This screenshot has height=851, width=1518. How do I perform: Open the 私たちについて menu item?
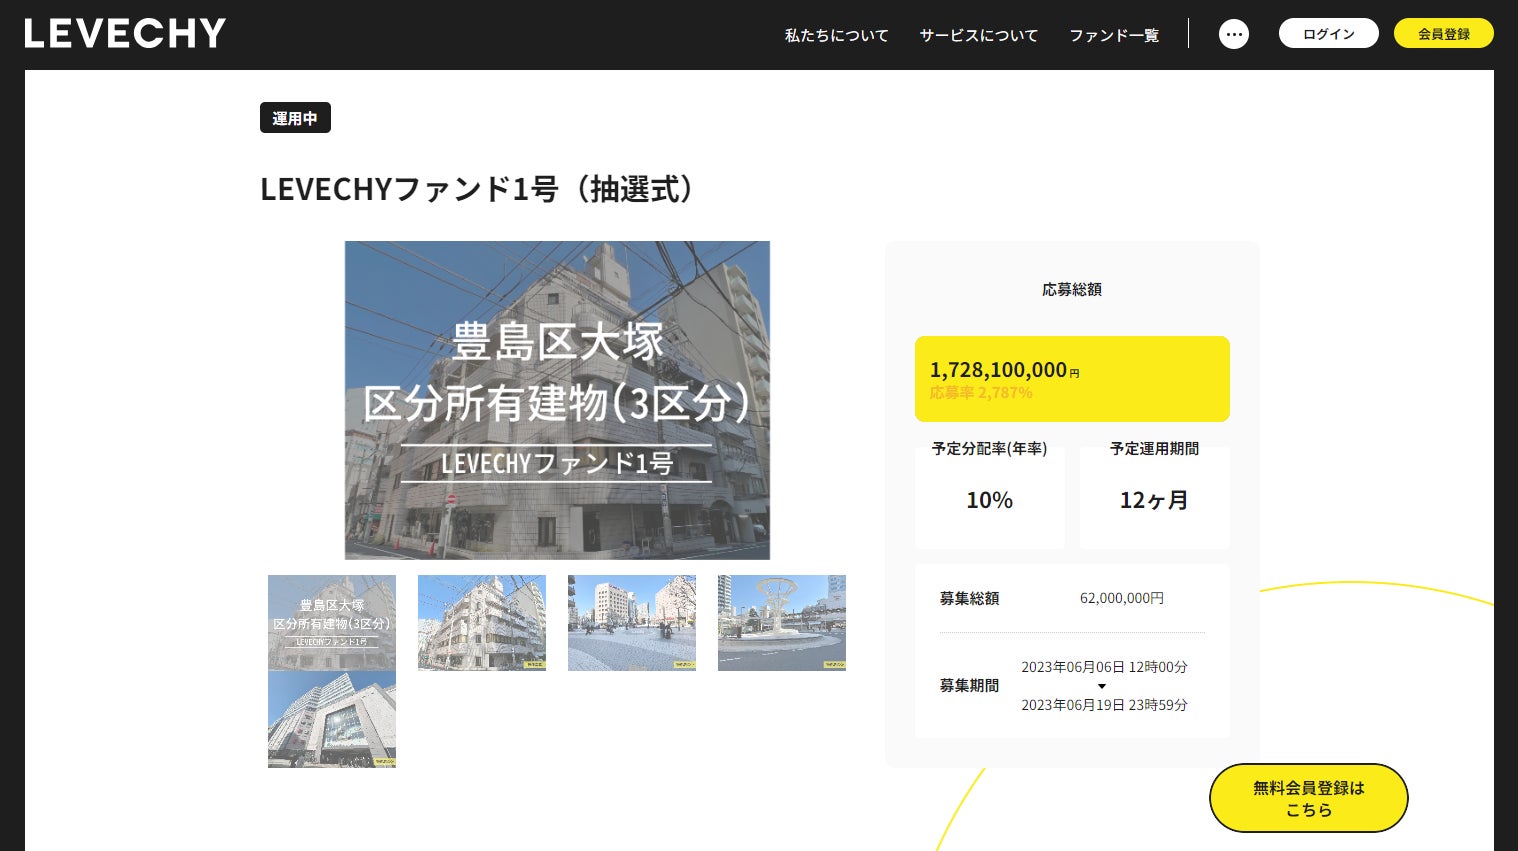click(837, 35)
